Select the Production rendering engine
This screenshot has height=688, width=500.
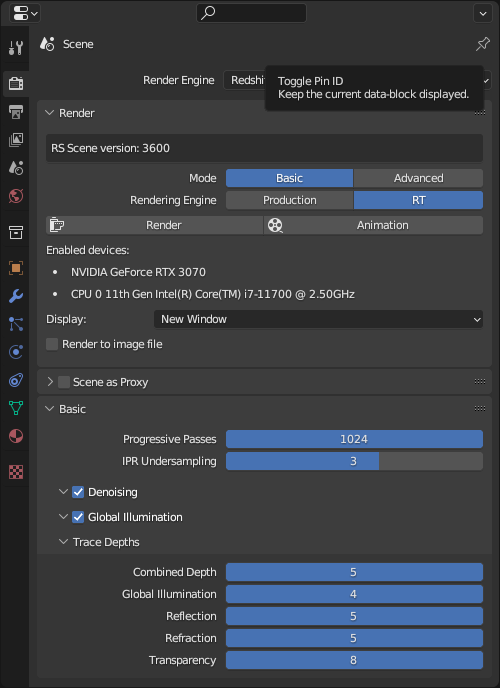[289, 200]
